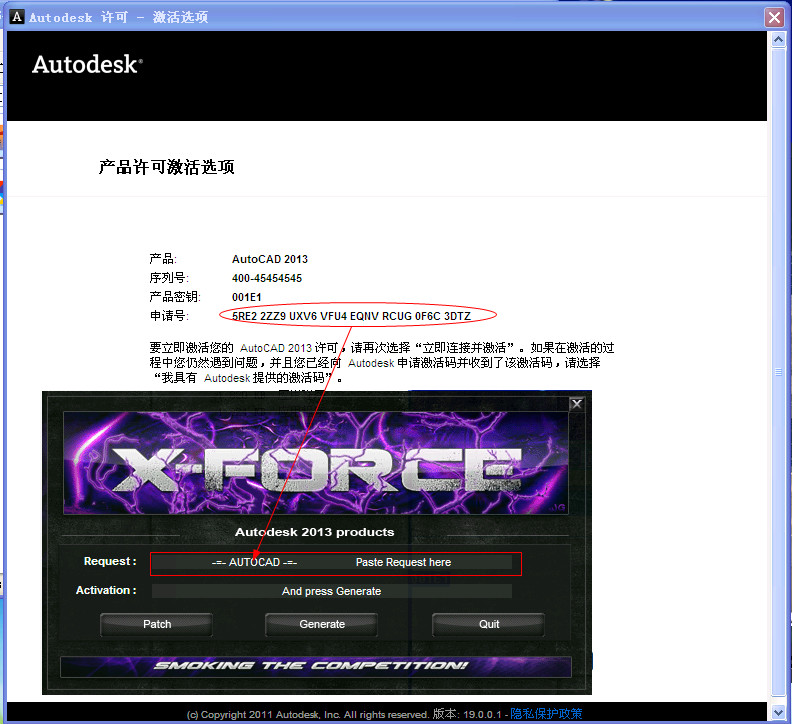Click the X-FORCE banner image
This screenshot has width=792, height=724.
pyautogui.click(x=316, y=463)
